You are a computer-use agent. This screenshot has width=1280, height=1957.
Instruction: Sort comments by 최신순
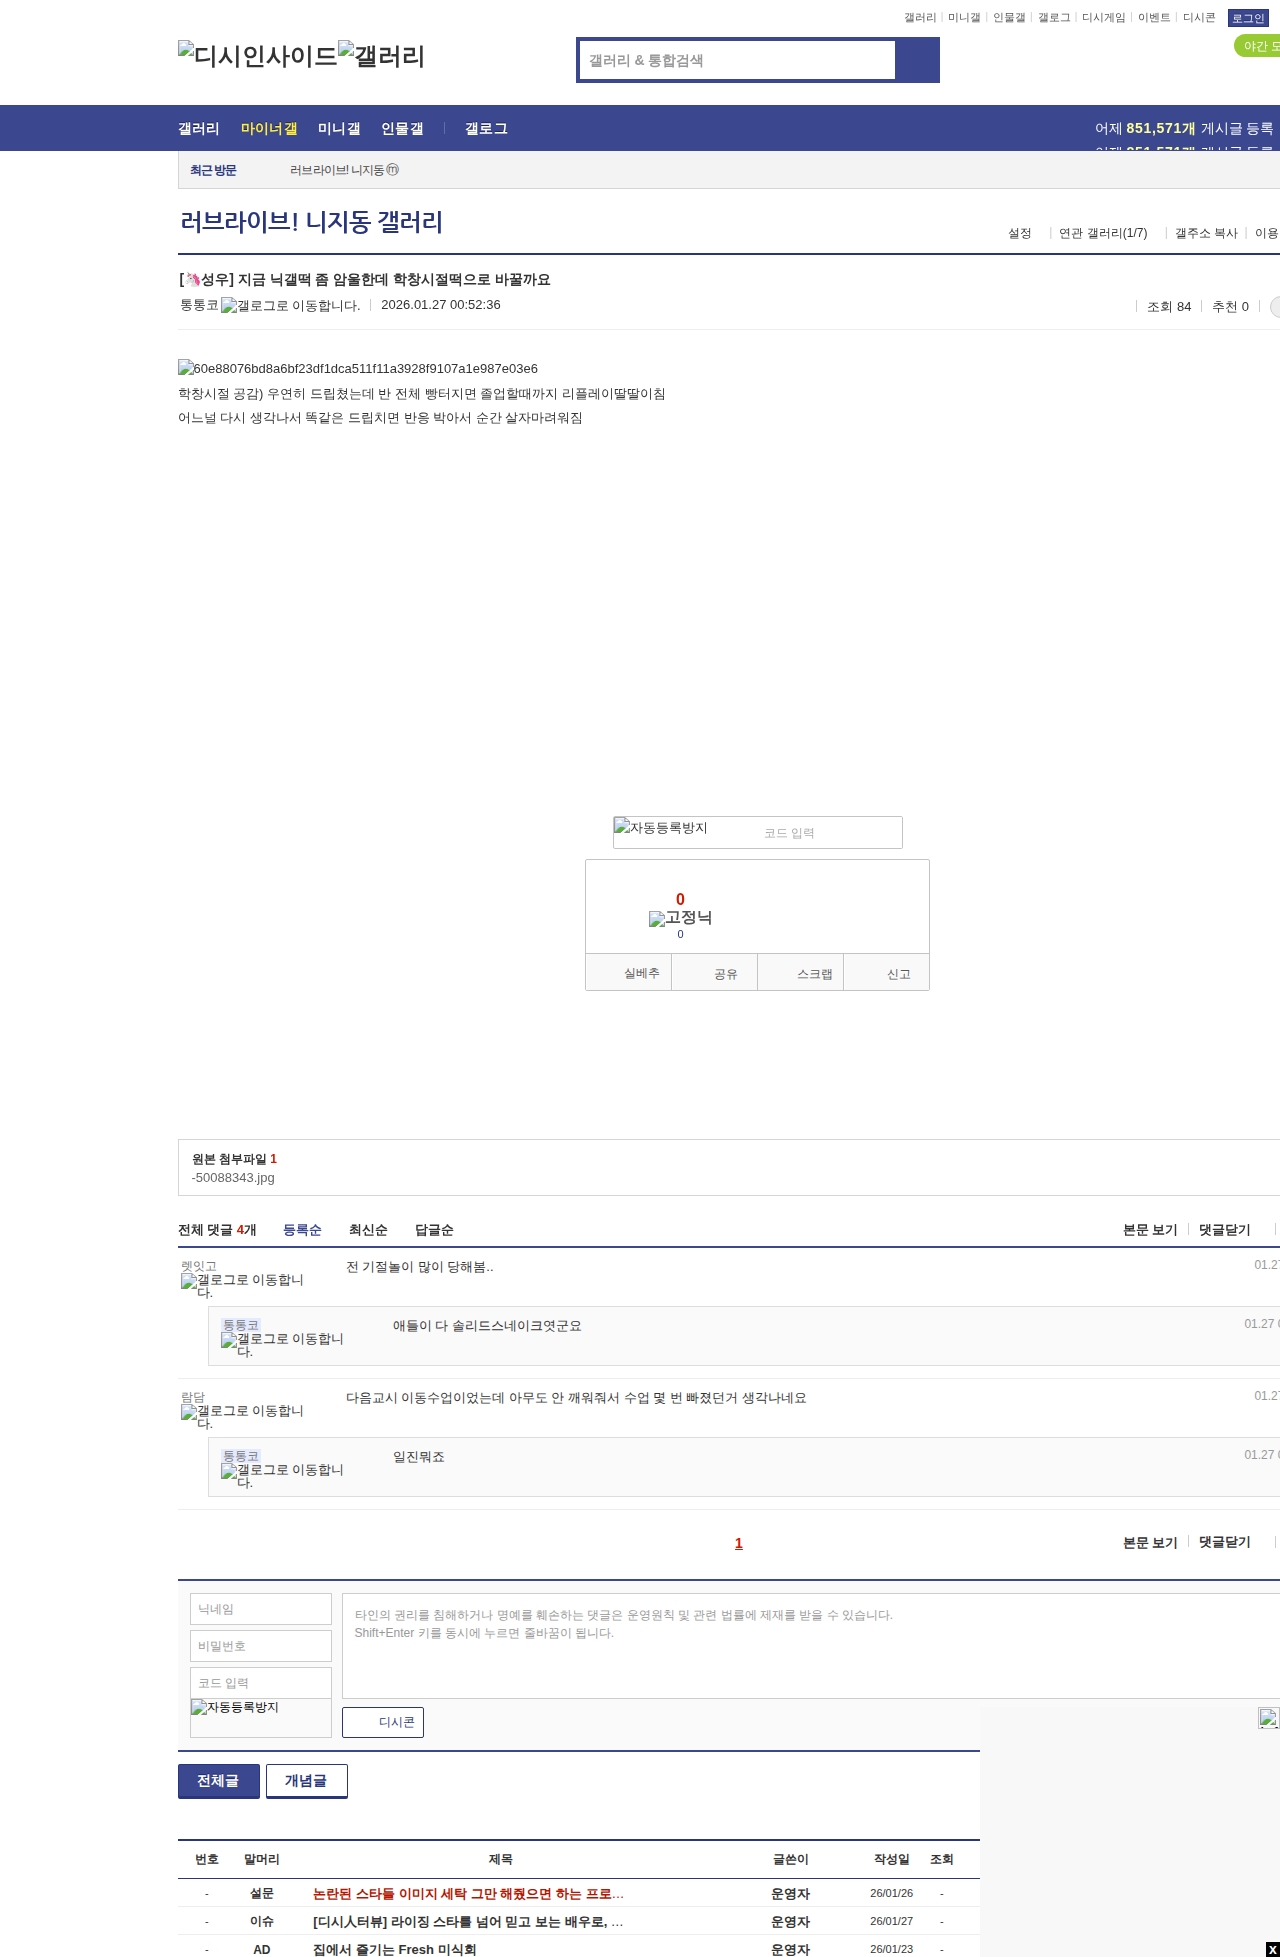(368, 1230)
